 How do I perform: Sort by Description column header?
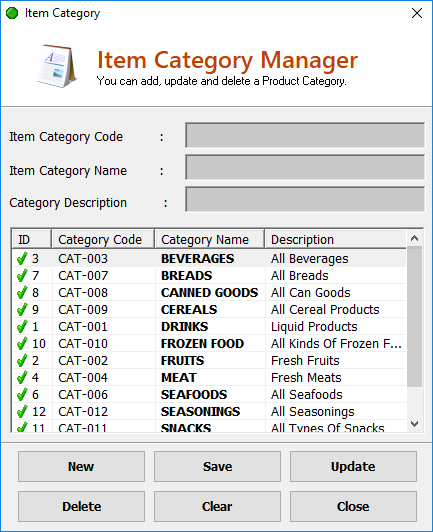[x=335, y=240]
